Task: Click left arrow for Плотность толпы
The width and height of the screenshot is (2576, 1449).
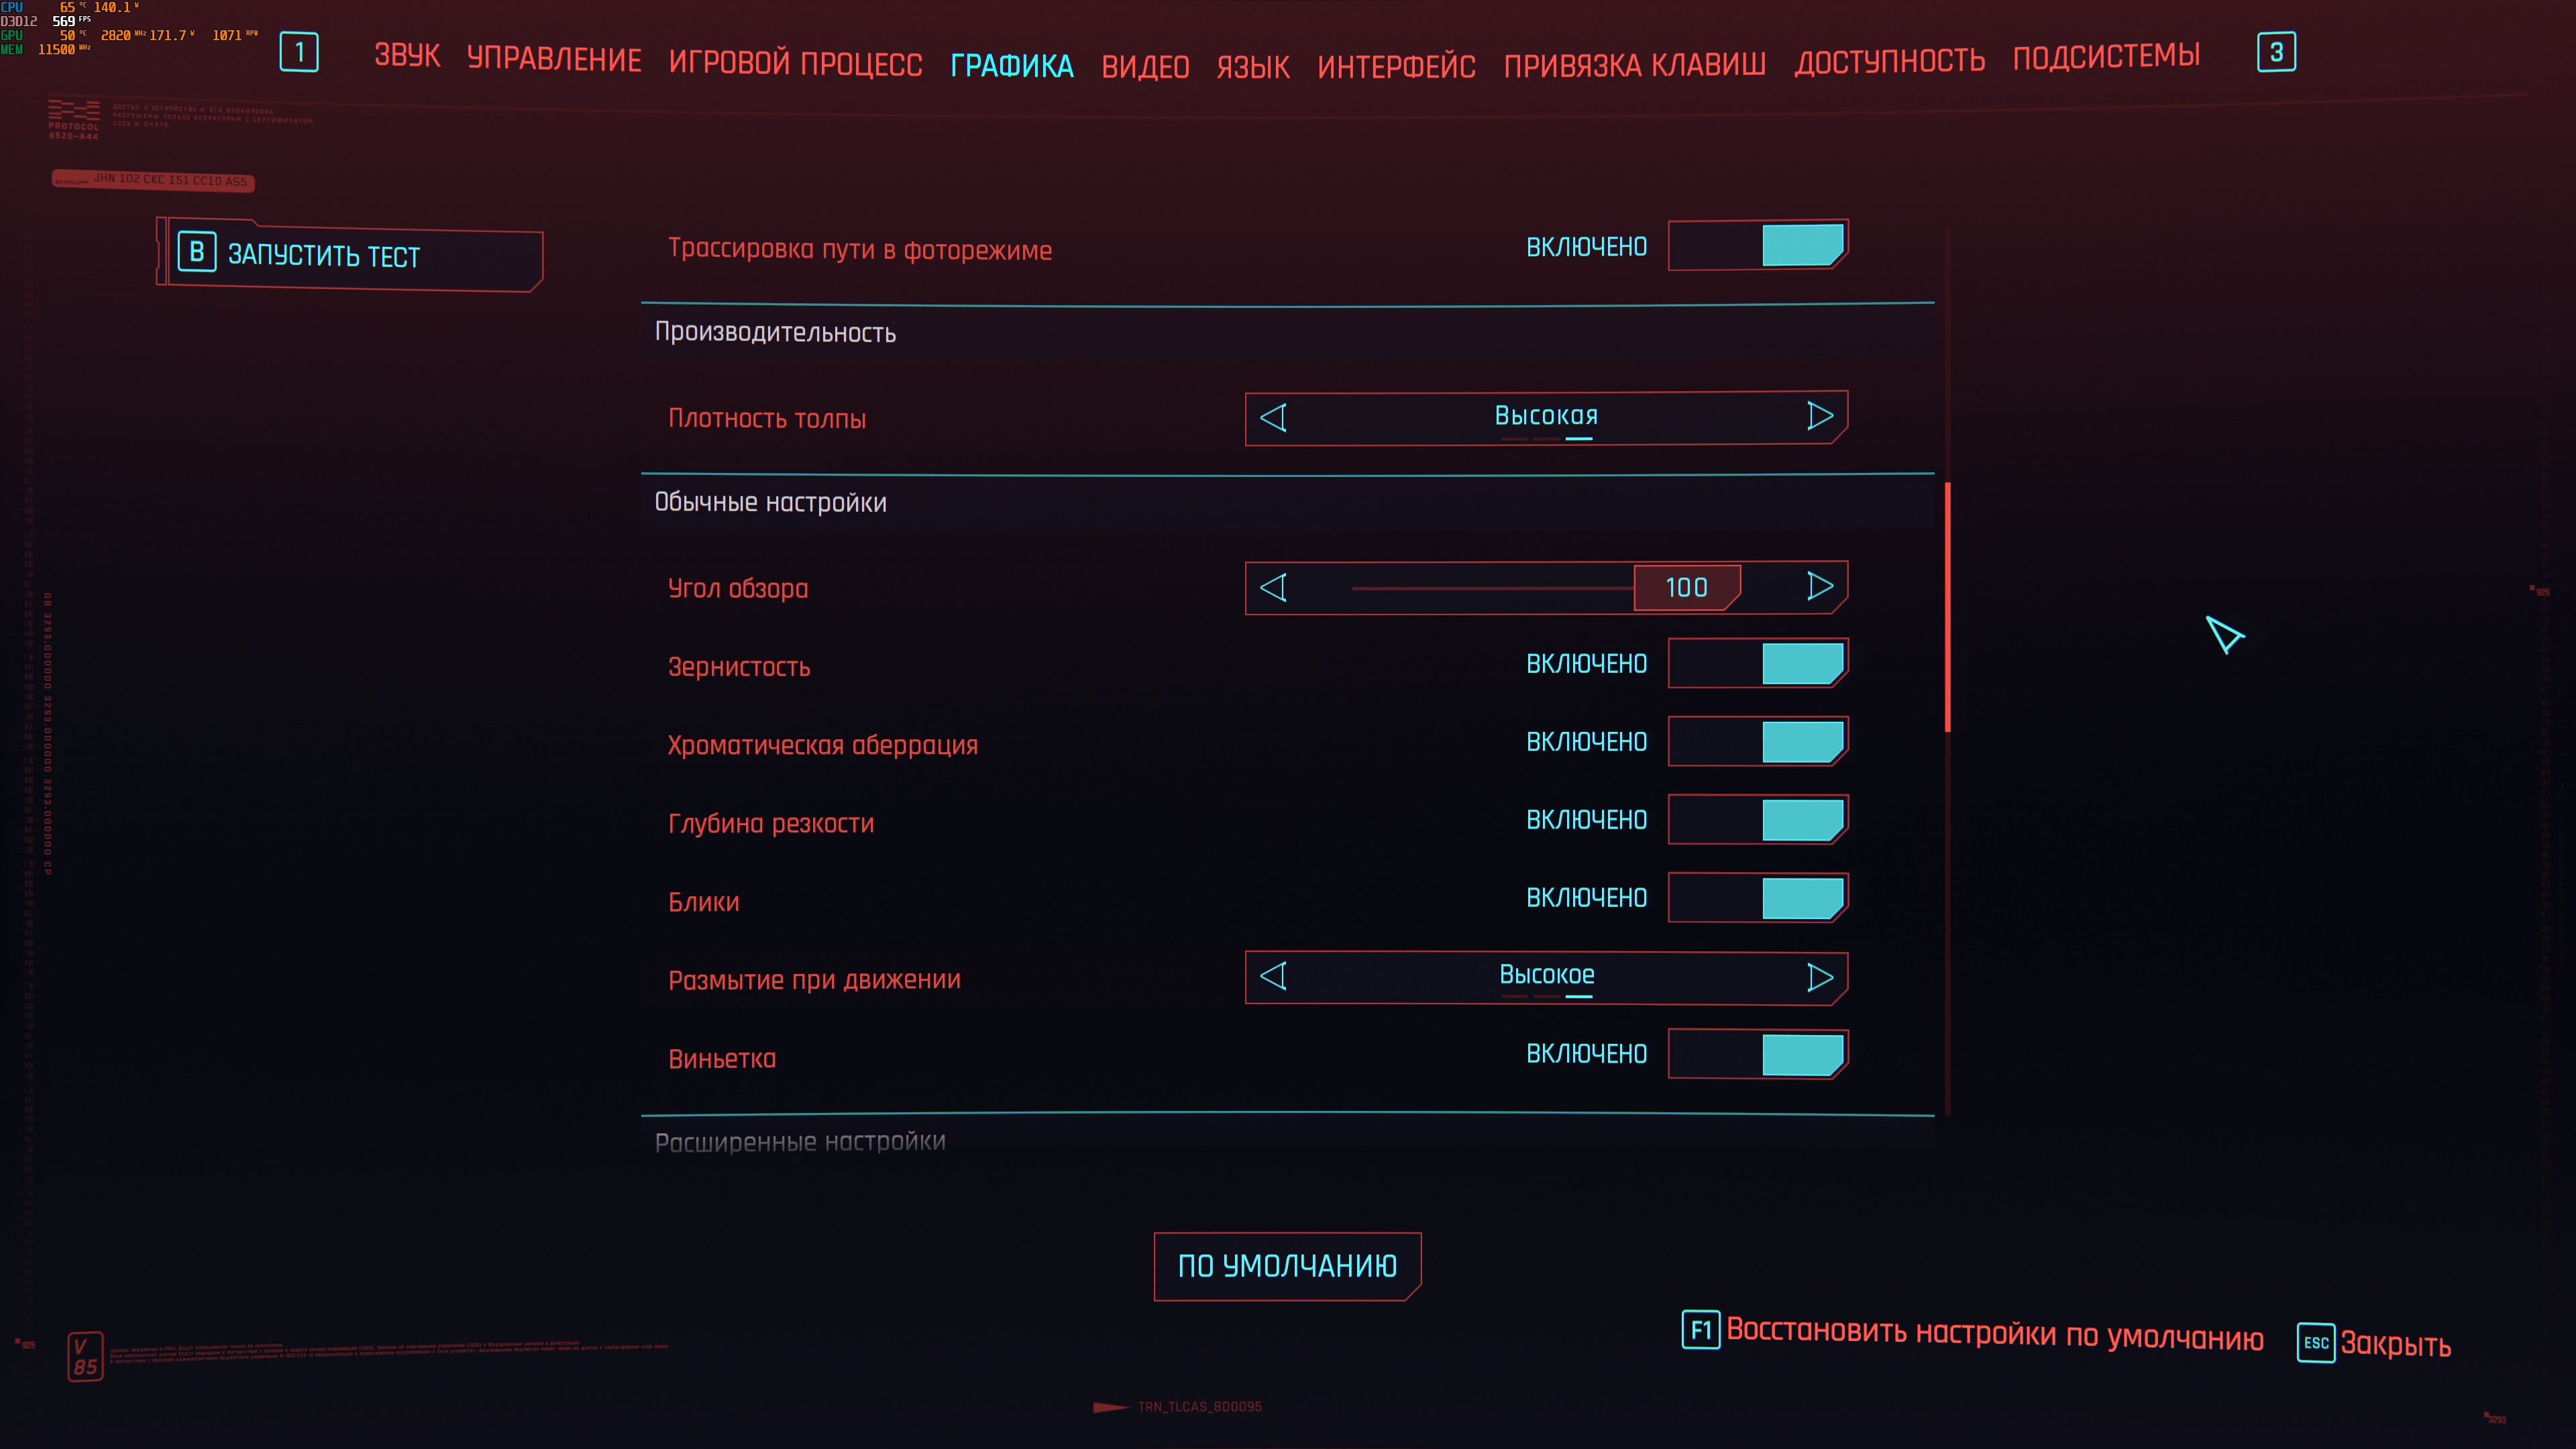Action: coord(1273,418)
